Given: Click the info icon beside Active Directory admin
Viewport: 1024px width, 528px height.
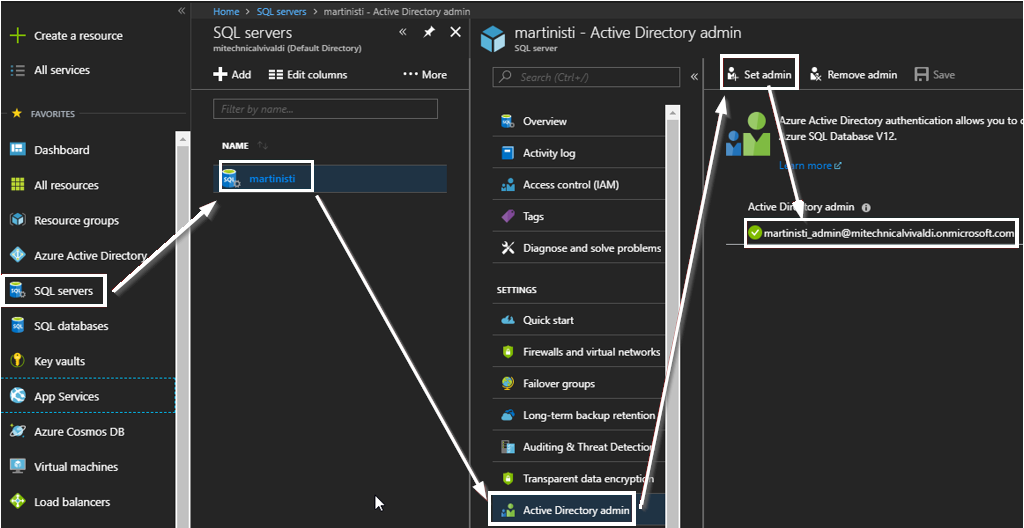Looking at the screenshot, I should (x=867, y=207).
